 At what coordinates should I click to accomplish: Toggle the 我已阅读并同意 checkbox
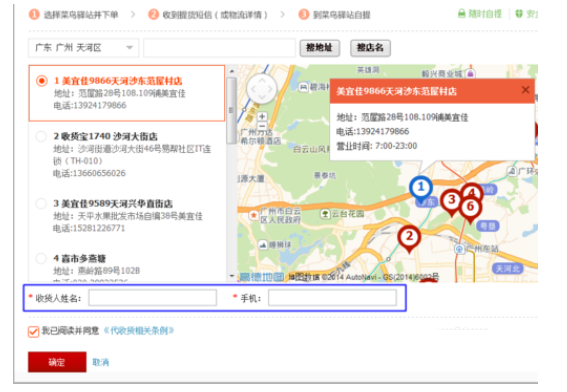click(x=33, y=331)
